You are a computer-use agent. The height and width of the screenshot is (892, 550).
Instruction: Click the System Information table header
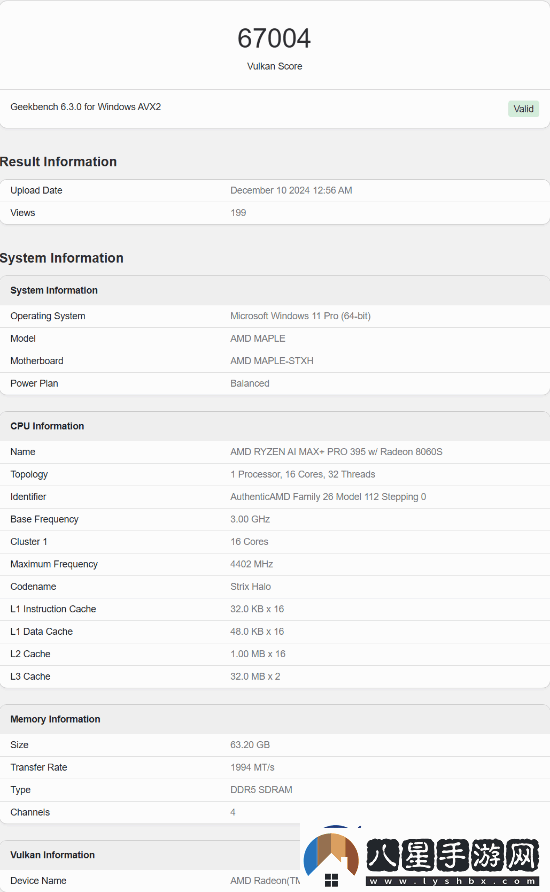(54, 290)
